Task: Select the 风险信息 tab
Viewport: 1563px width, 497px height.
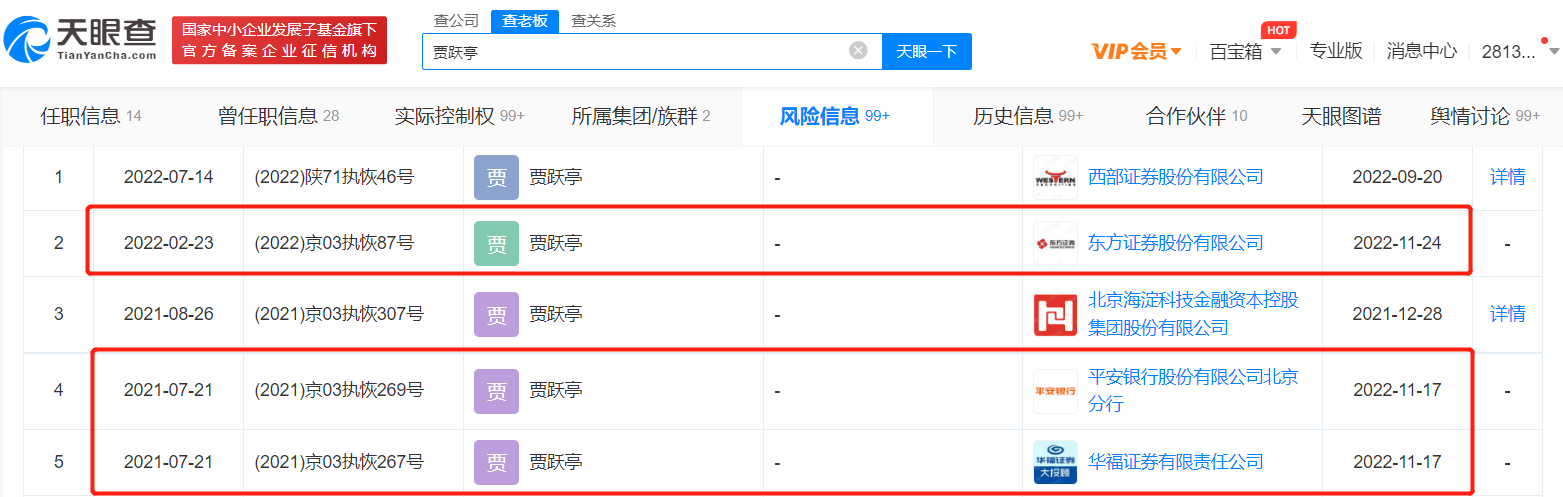Action: pyautogui.click(x=835, y=116)
